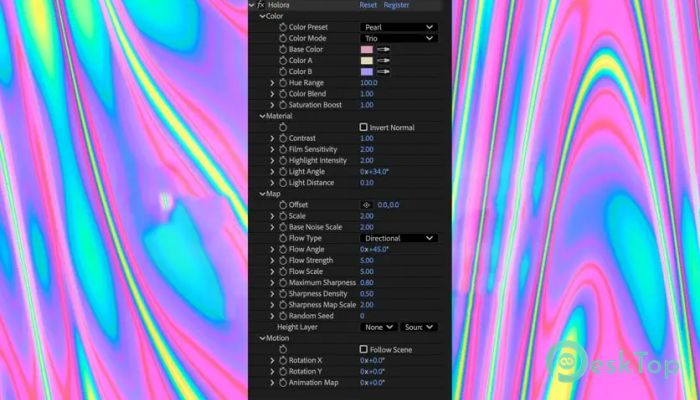The width and height of the screenshot is (700, 400).
Task: Click the Offset value 0.0,0.0
Action: [x=388, y=205]
